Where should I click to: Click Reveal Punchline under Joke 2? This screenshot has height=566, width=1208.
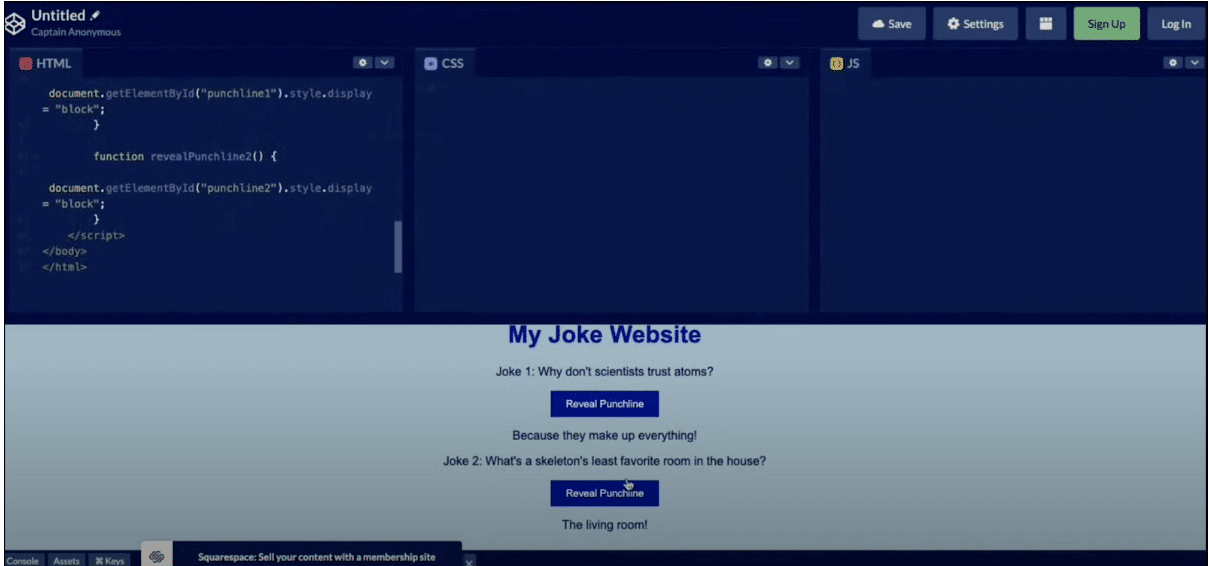click(604, 493)
